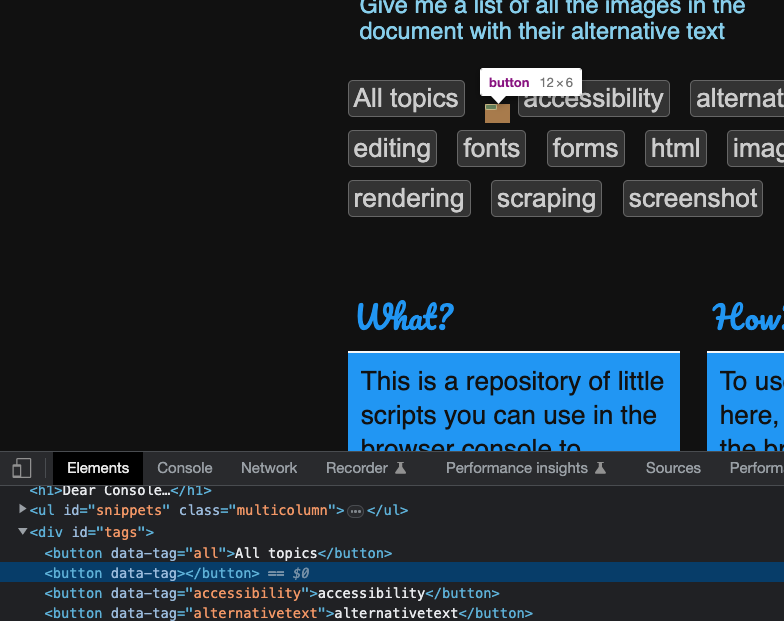Viewport: 784px width, 621px height.
Task: Select the editing tag button
Action: (392, 148)
